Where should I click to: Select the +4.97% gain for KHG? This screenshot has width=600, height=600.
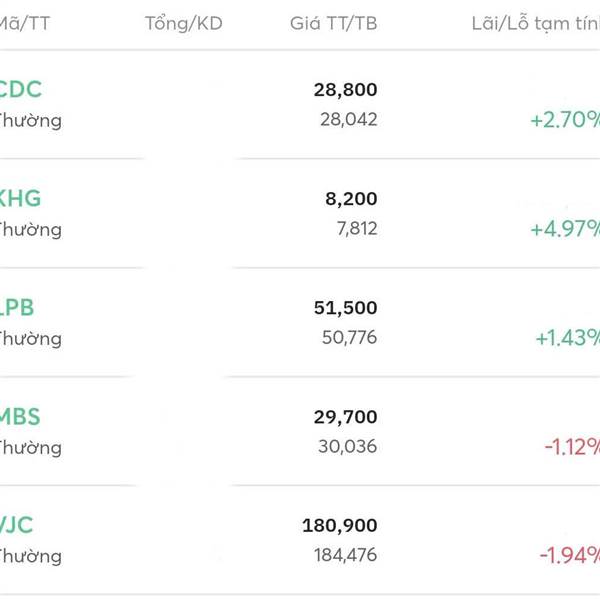(x=565, y=229)
